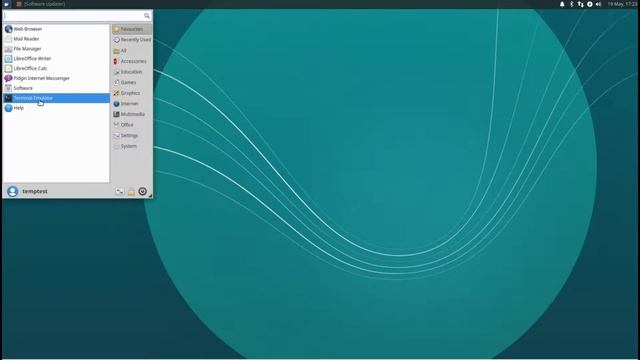This screenshot has height=360, width=640.
Task: Click the menu resize grip corner
Action: [x=151, y=196]
